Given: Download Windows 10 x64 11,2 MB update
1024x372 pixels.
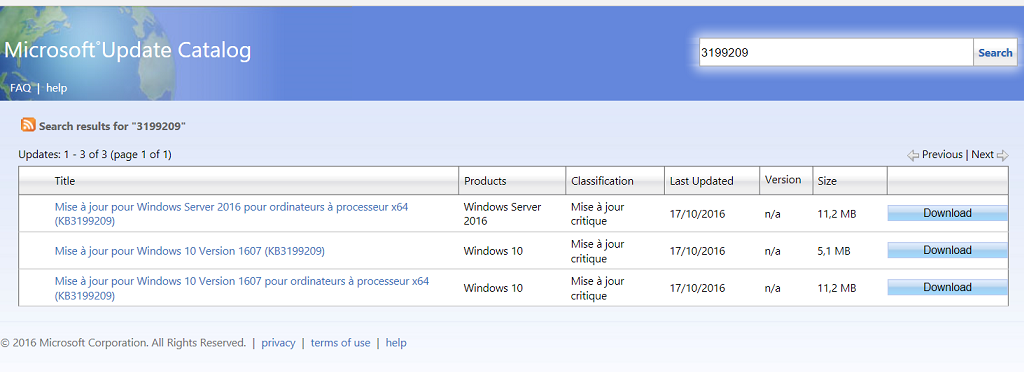Looking at the screenshot, I should coord(947,287).
